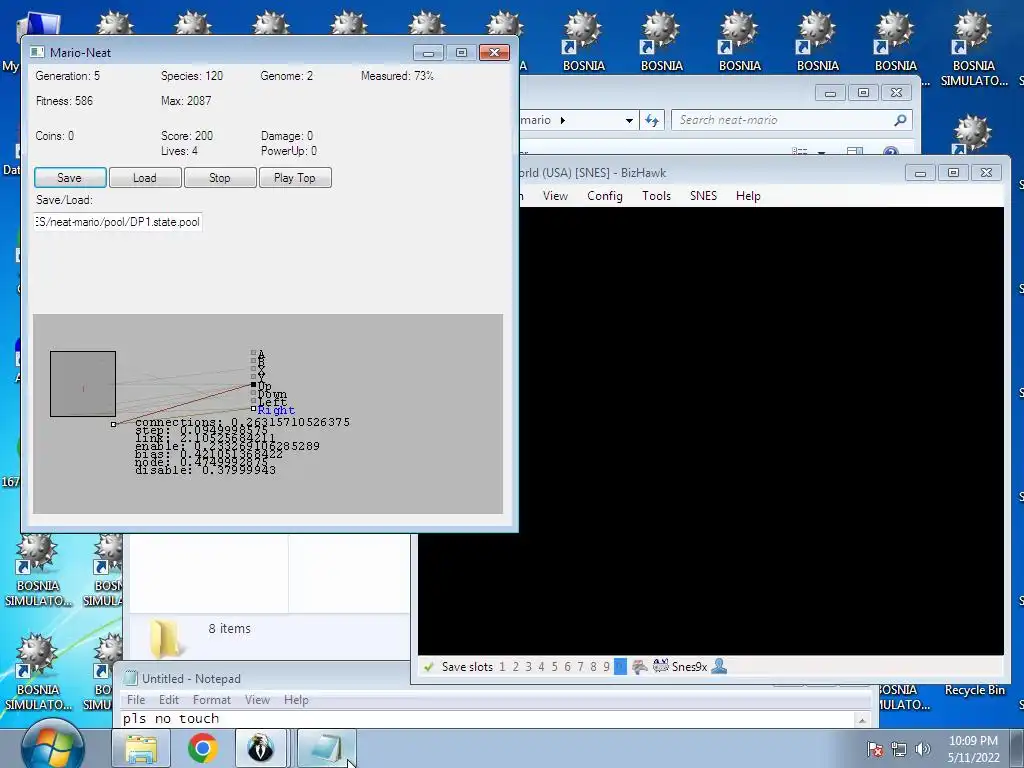This screenshot has width=1024, height=768.
Task: Select BizHawk save slot 3
Action: (528, 667)
